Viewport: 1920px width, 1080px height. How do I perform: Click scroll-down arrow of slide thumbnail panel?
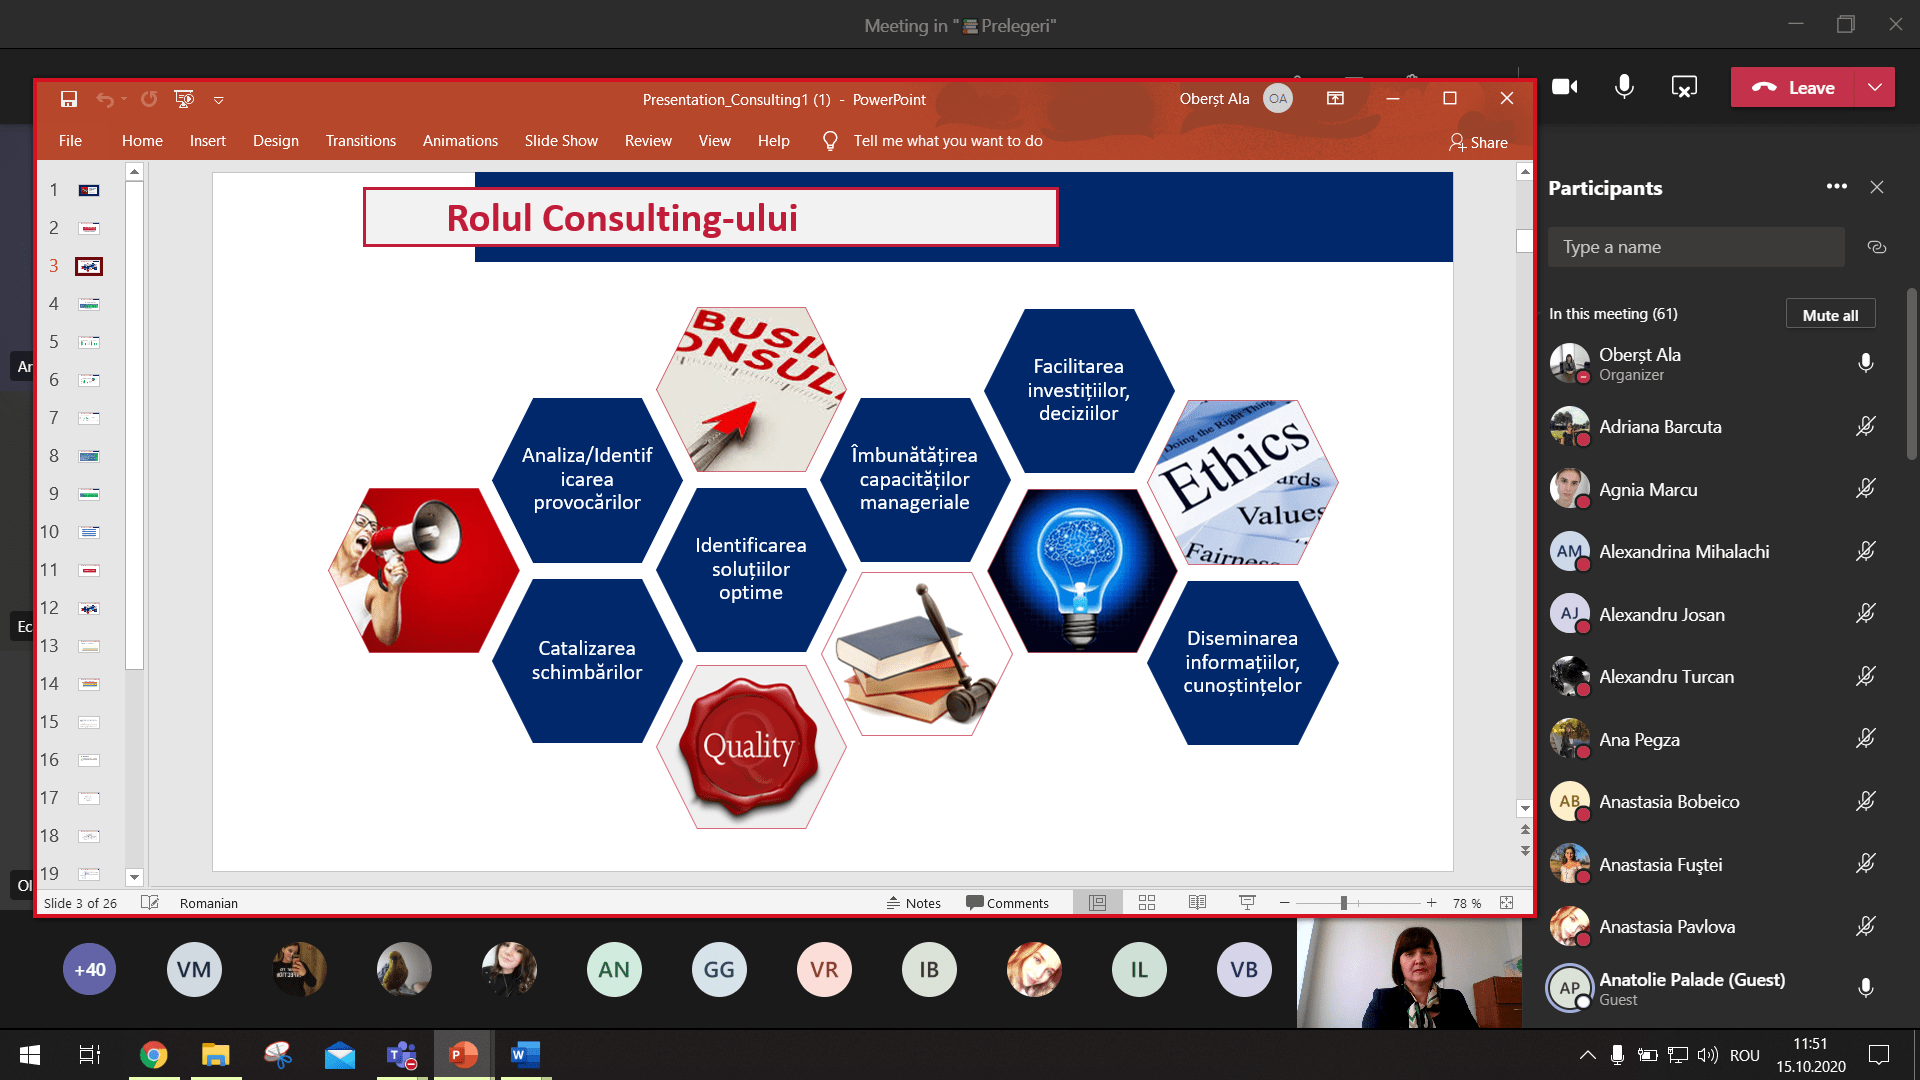(134, 877)
